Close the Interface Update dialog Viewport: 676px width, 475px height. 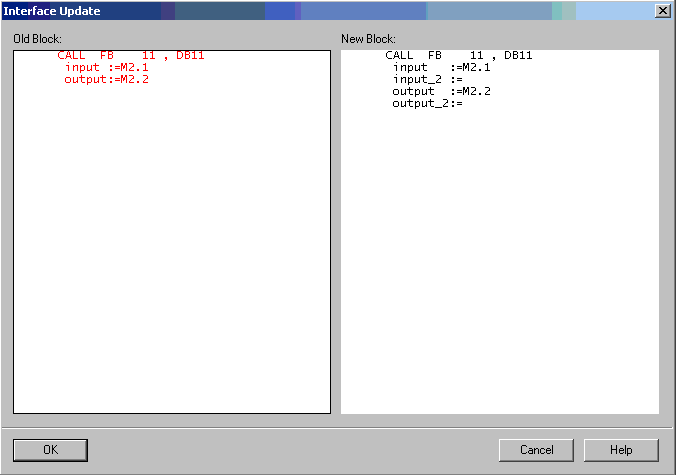click(662, 10)
